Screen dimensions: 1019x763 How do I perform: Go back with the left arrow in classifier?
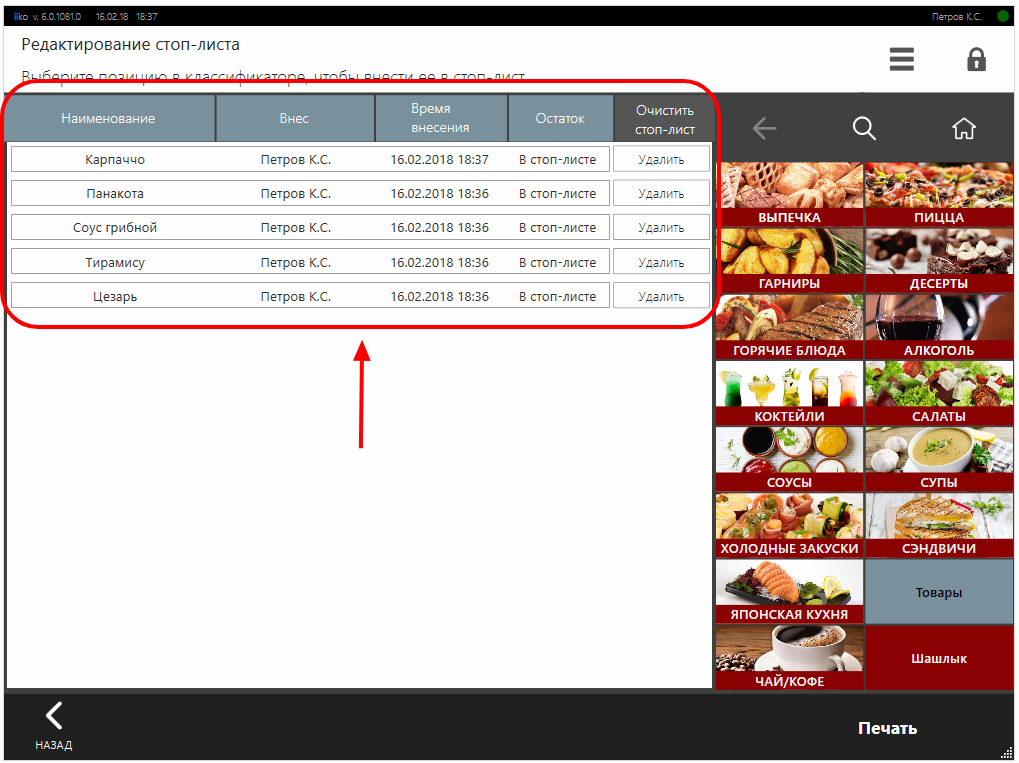[764, 128]
